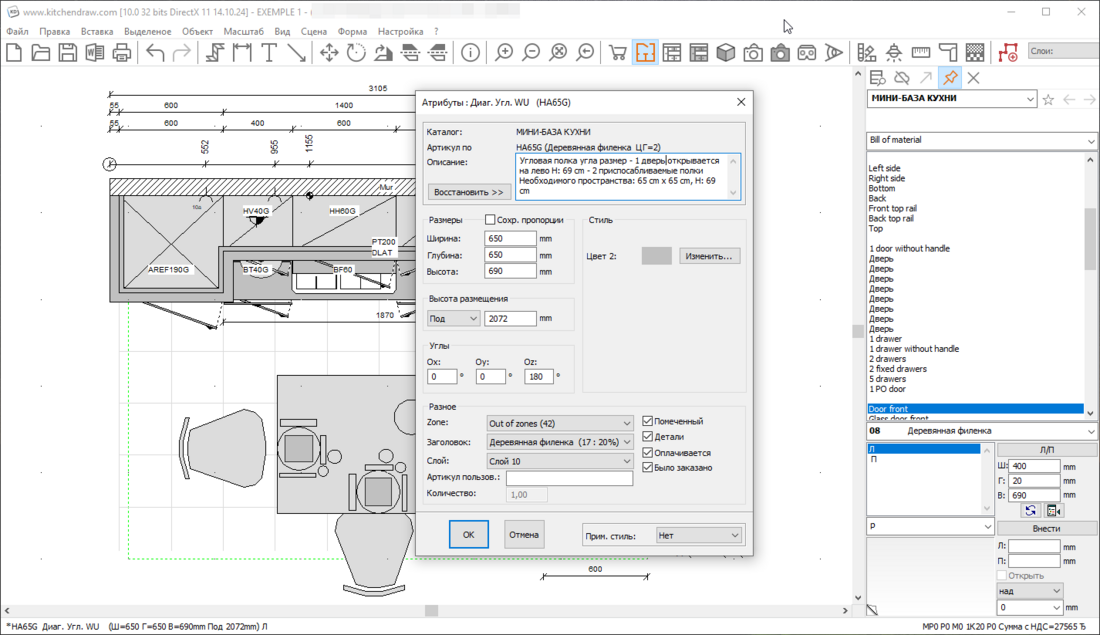Click the Изменить... color button
1100x635 pixels.
click(709, 256)
